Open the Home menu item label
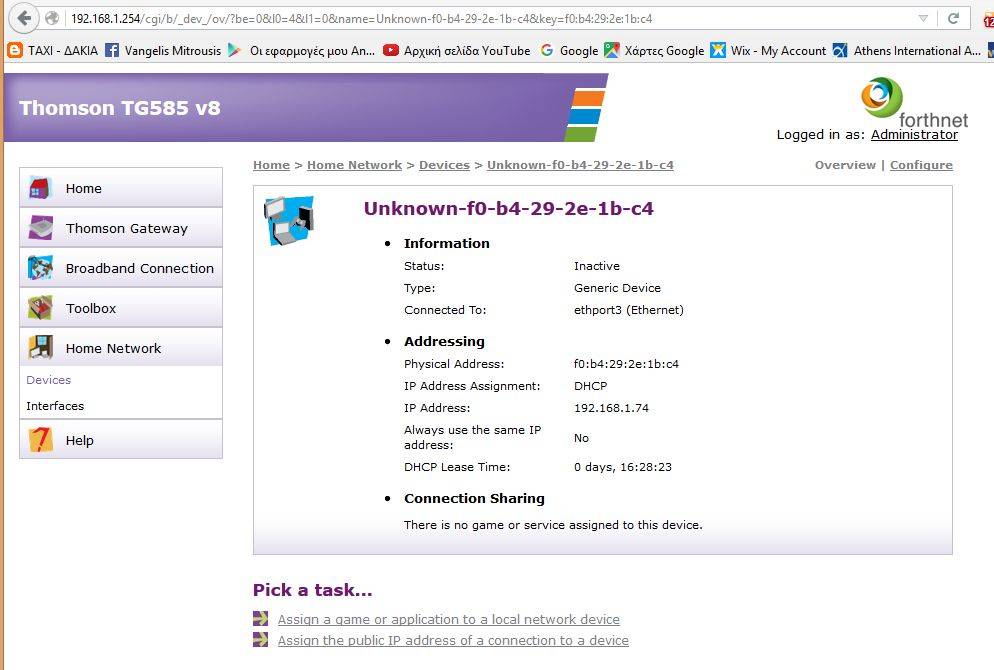The image size is (994, 670). 84,188
